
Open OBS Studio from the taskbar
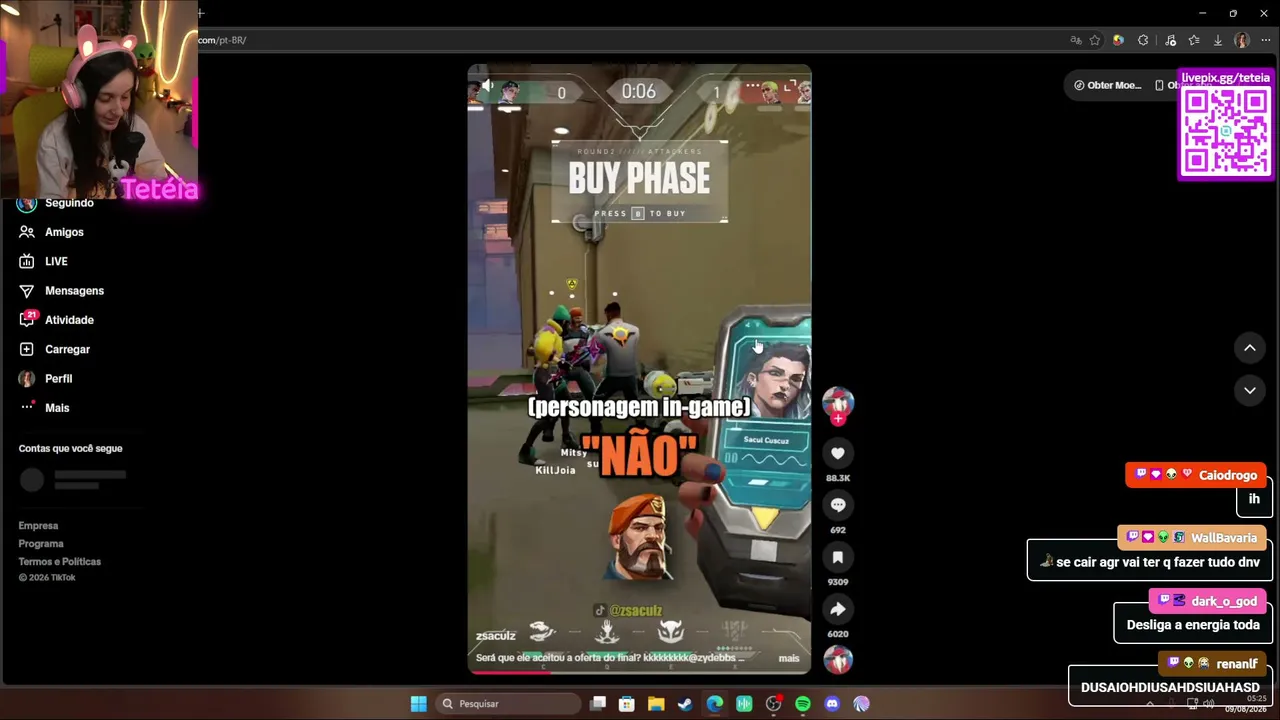pos(773,704)
